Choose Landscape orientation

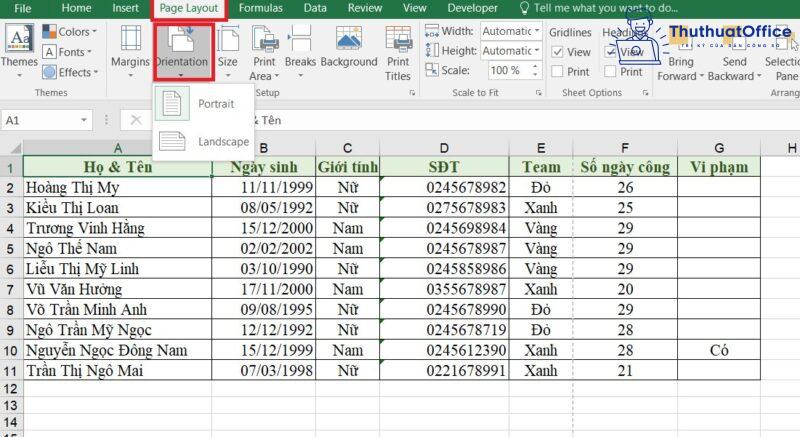pyautogui.click(x=204, y=141)
